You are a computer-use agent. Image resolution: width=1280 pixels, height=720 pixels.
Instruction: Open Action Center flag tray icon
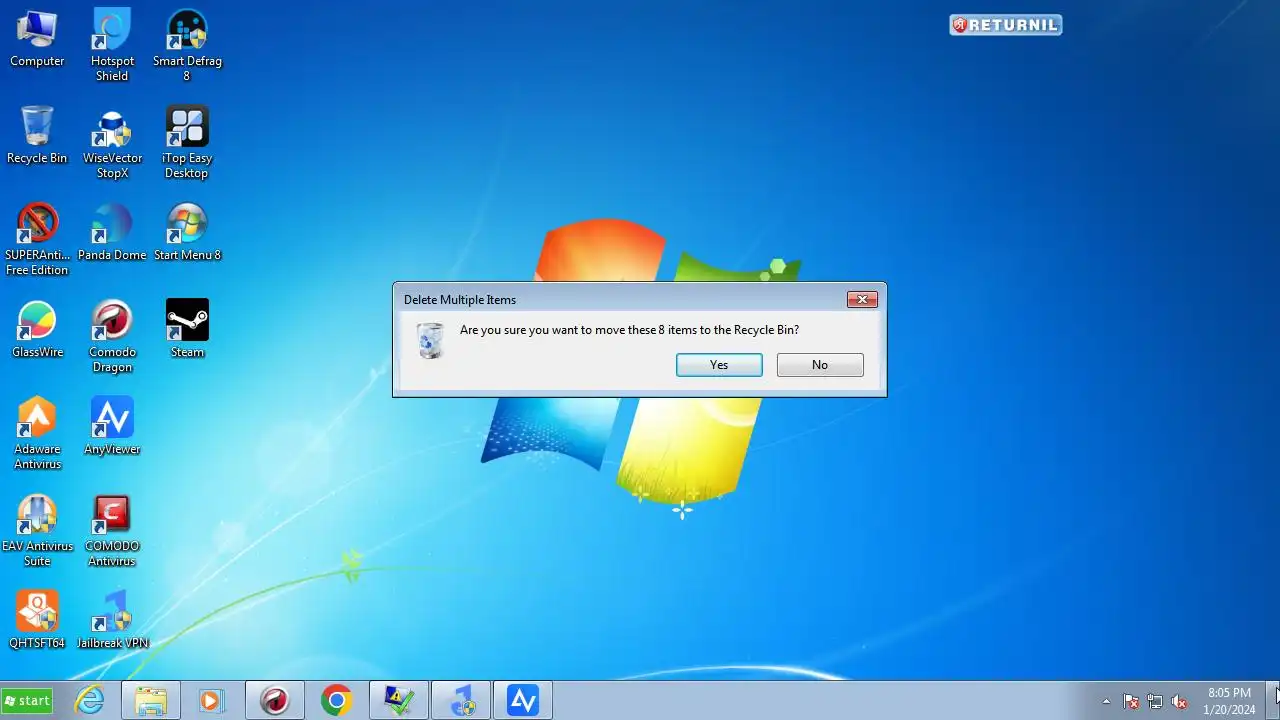[x=1131, y=701]
